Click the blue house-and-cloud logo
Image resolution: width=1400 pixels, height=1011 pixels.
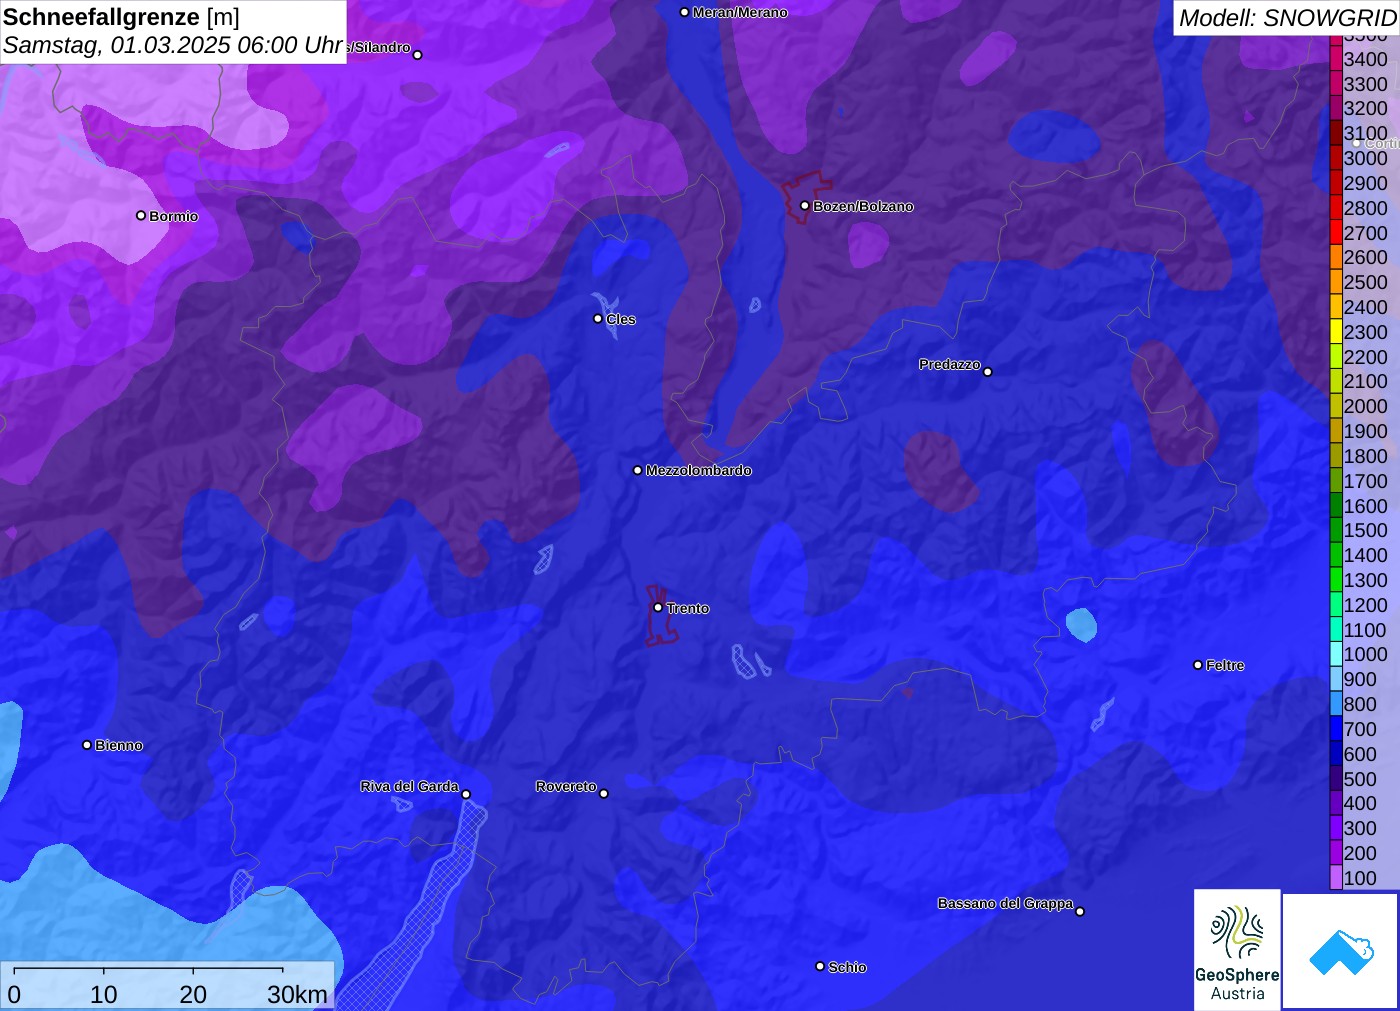[1341, 951]
